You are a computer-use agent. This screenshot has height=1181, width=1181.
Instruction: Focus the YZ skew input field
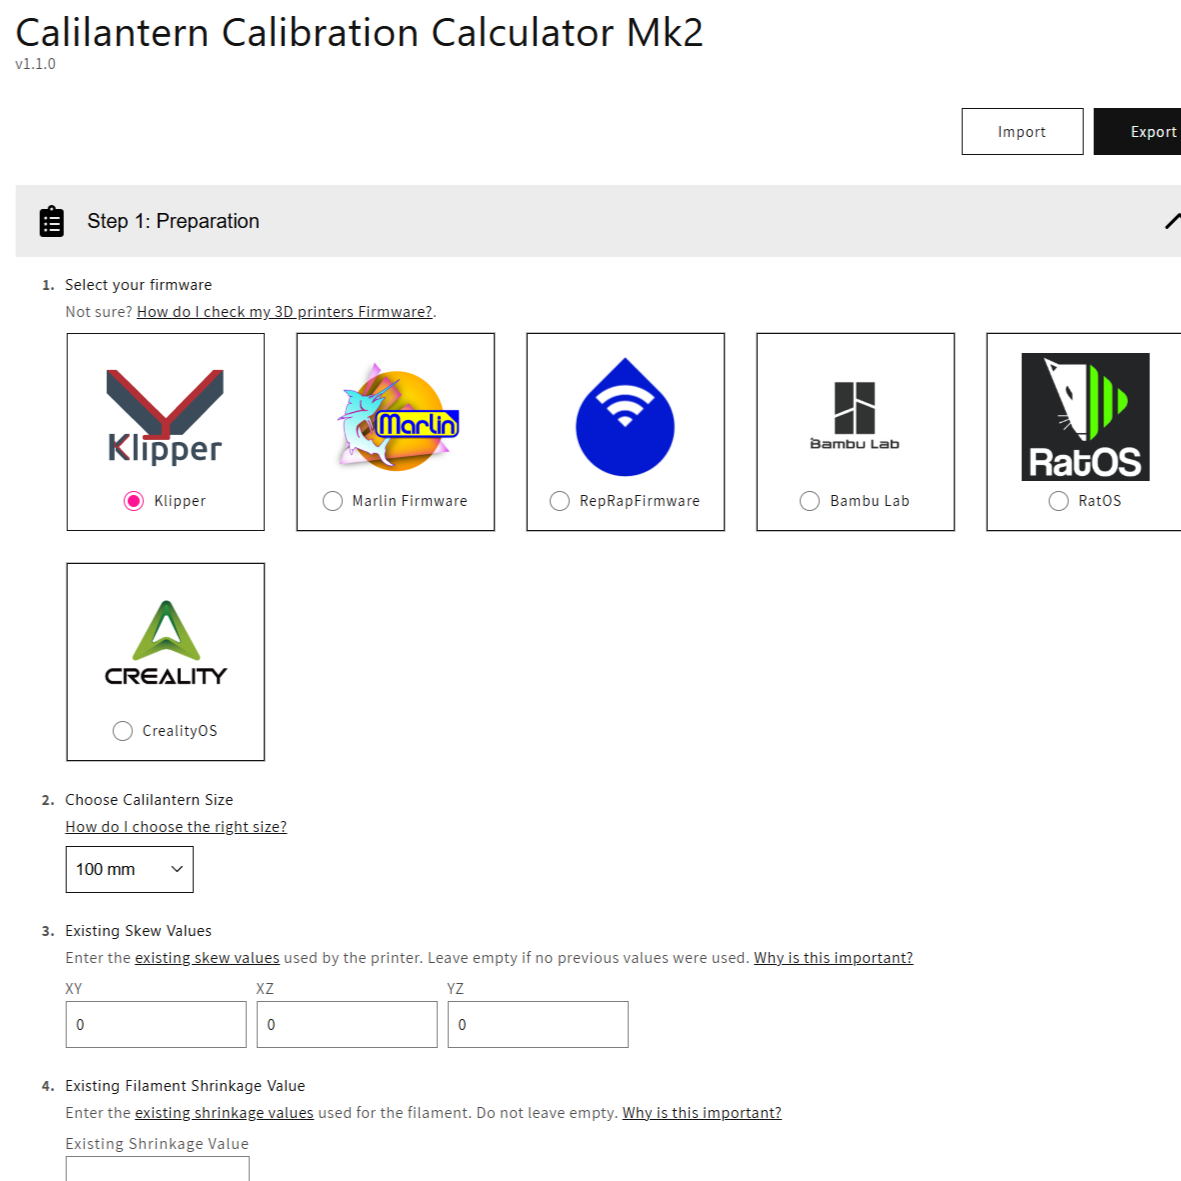pos(538,1025)
